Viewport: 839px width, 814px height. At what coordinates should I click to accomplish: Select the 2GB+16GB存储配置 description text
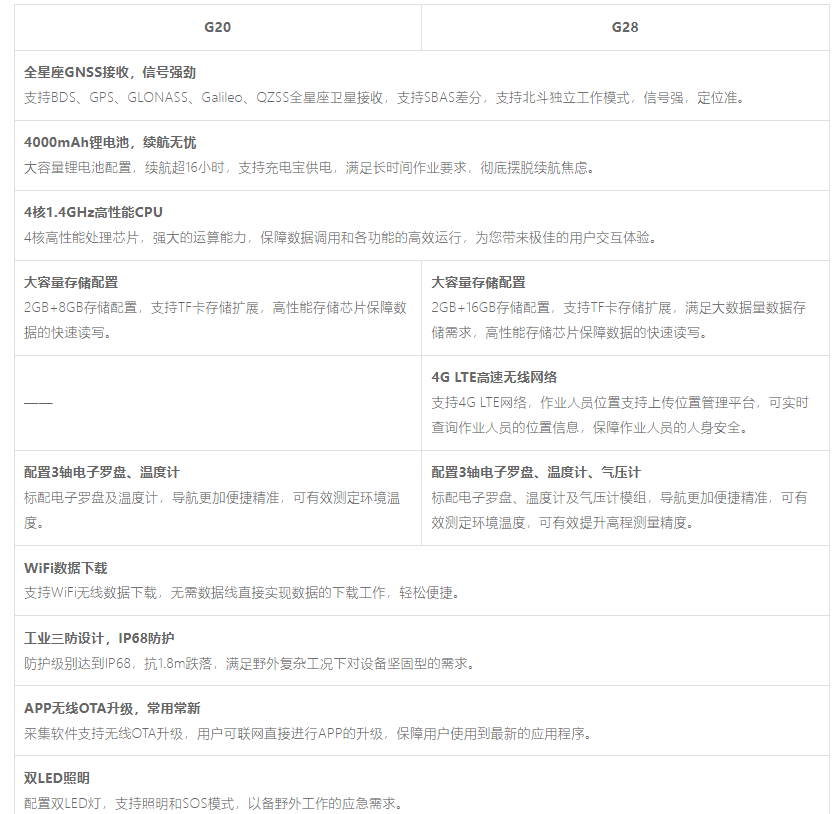click(619, 320)
